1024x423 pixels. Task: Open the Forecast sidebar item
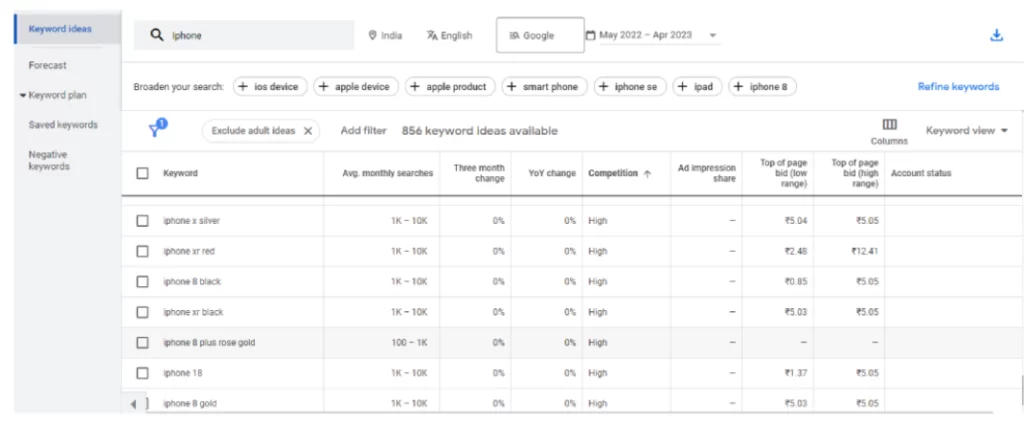[48, 65]
